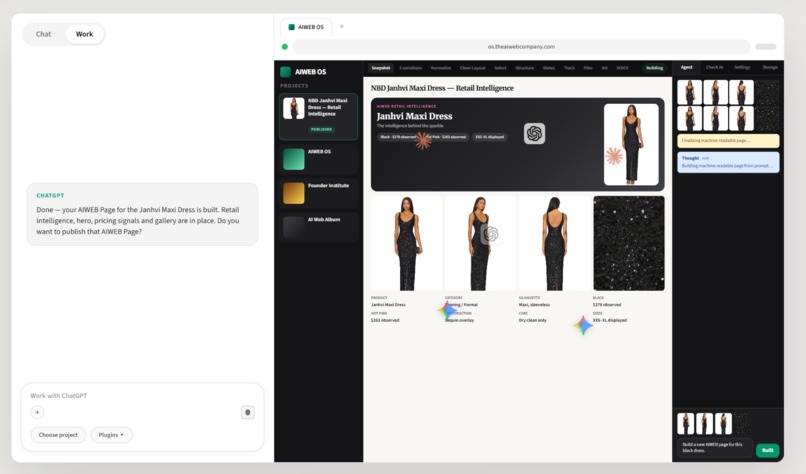The width and height of the screenshot is (806, 474).
Task: Open first thumbnail in Agent panel grid
Action: [x=689, y=92]
